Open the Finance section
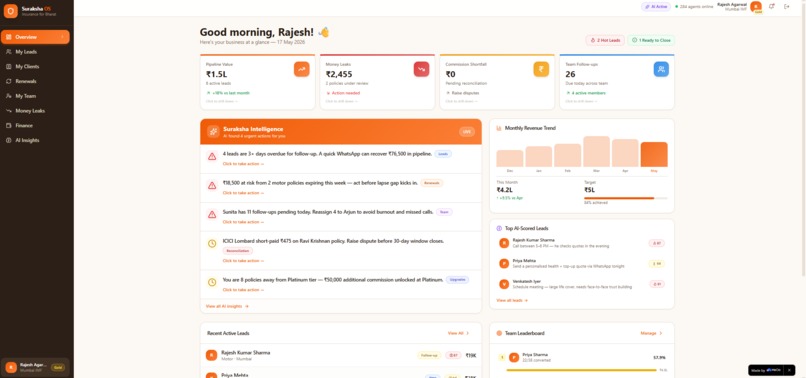806x378 pixels. tap(35, 125)
